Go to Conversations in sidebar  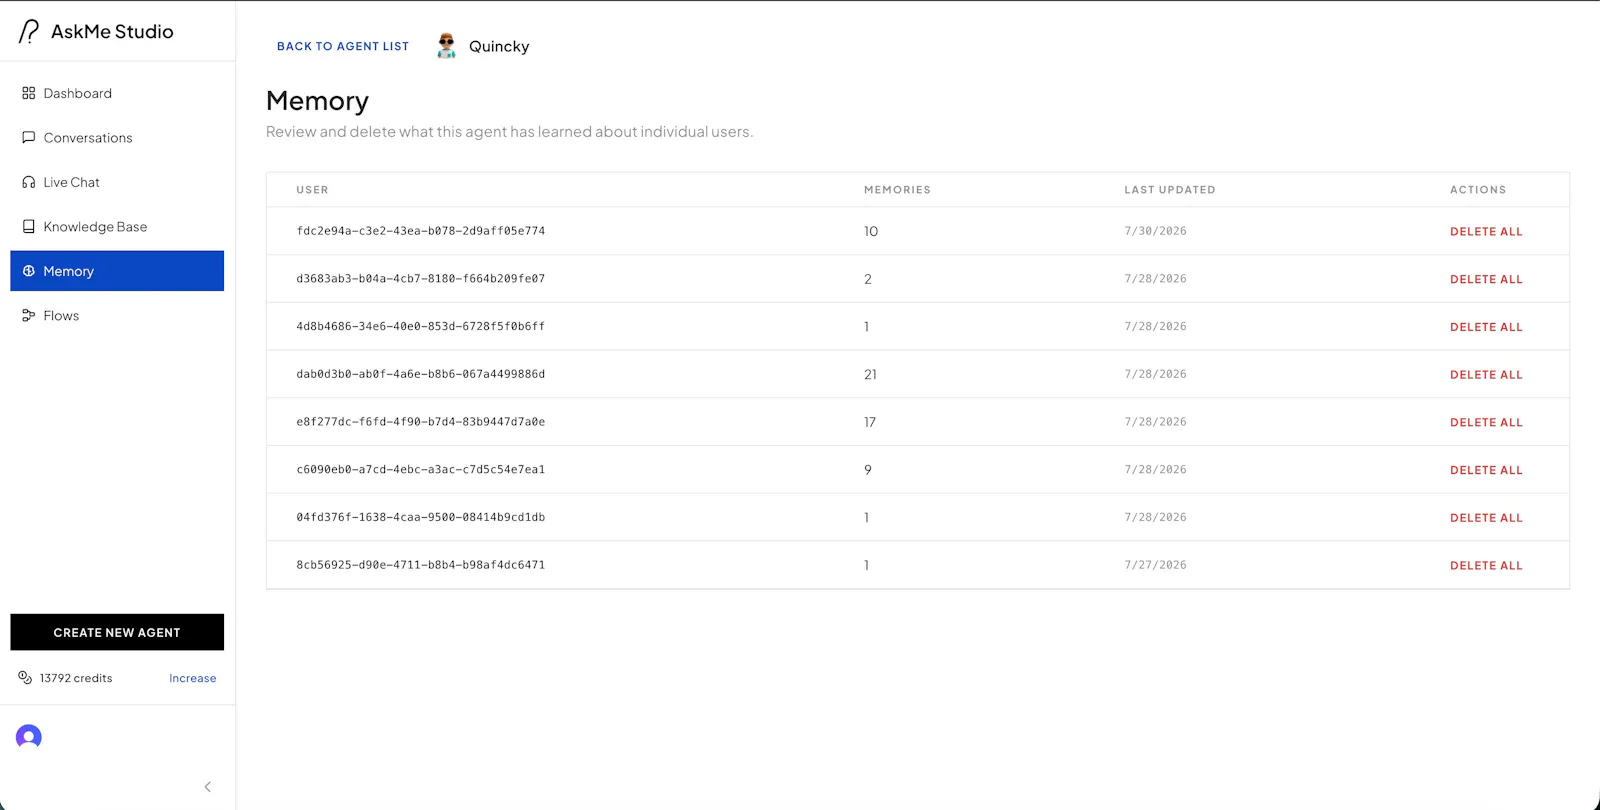click(x=117, y=138)
